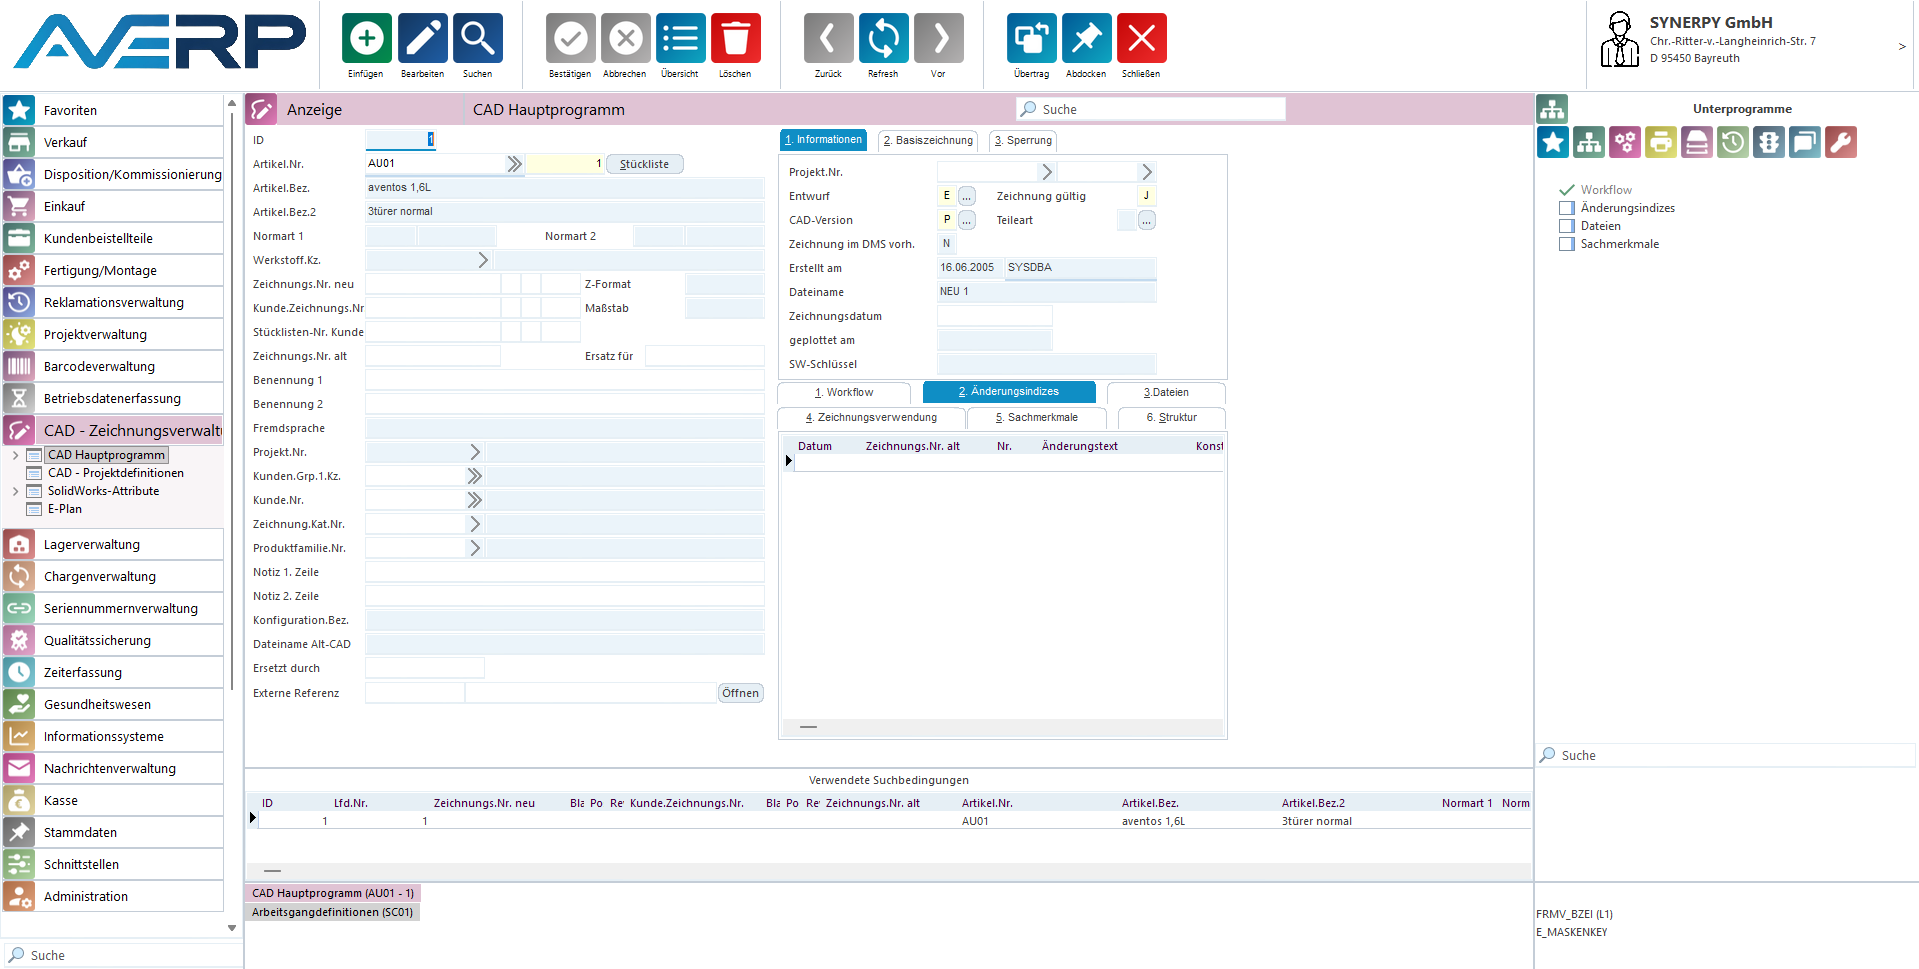Expand the CAD Hauptprogramm tree node

tap(15, 455)
